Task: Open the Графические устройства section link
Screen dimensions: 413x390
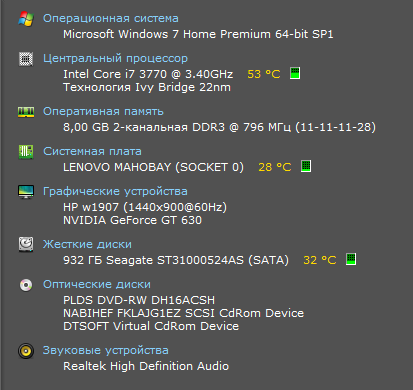Action: [115, 191]
